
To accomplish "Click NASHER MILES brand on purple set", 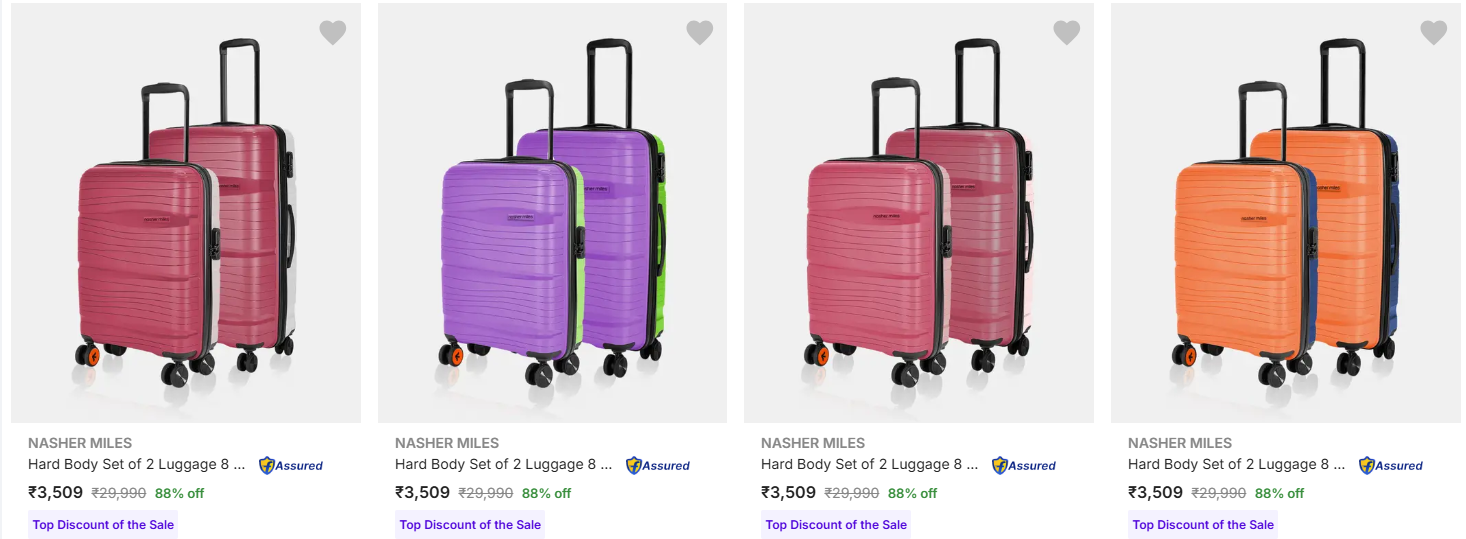I will [x=446, y=443].
